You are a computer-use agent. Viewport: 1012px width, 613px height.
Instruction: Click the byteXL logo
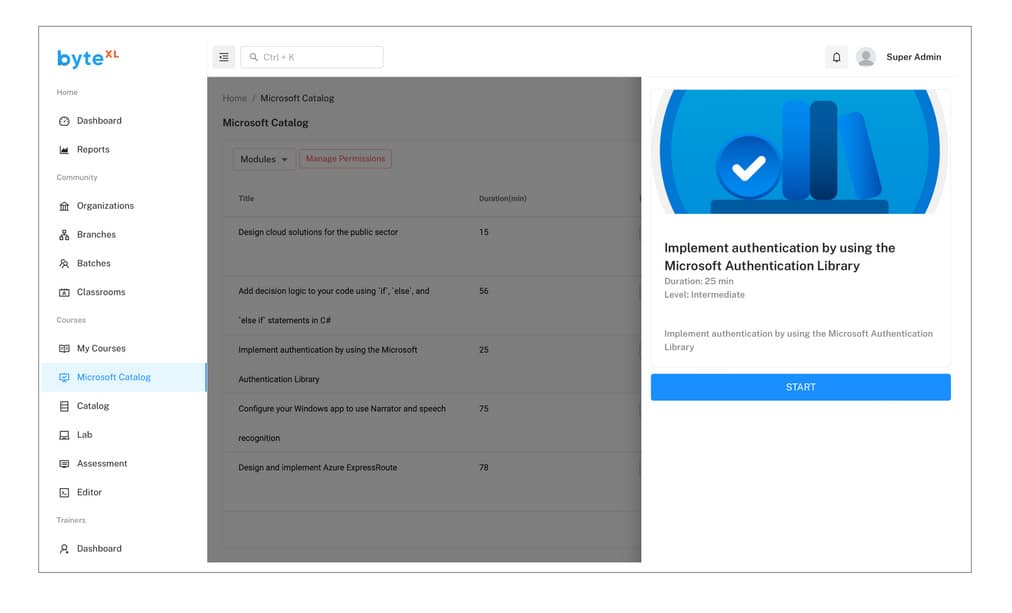tap(88, 58)
